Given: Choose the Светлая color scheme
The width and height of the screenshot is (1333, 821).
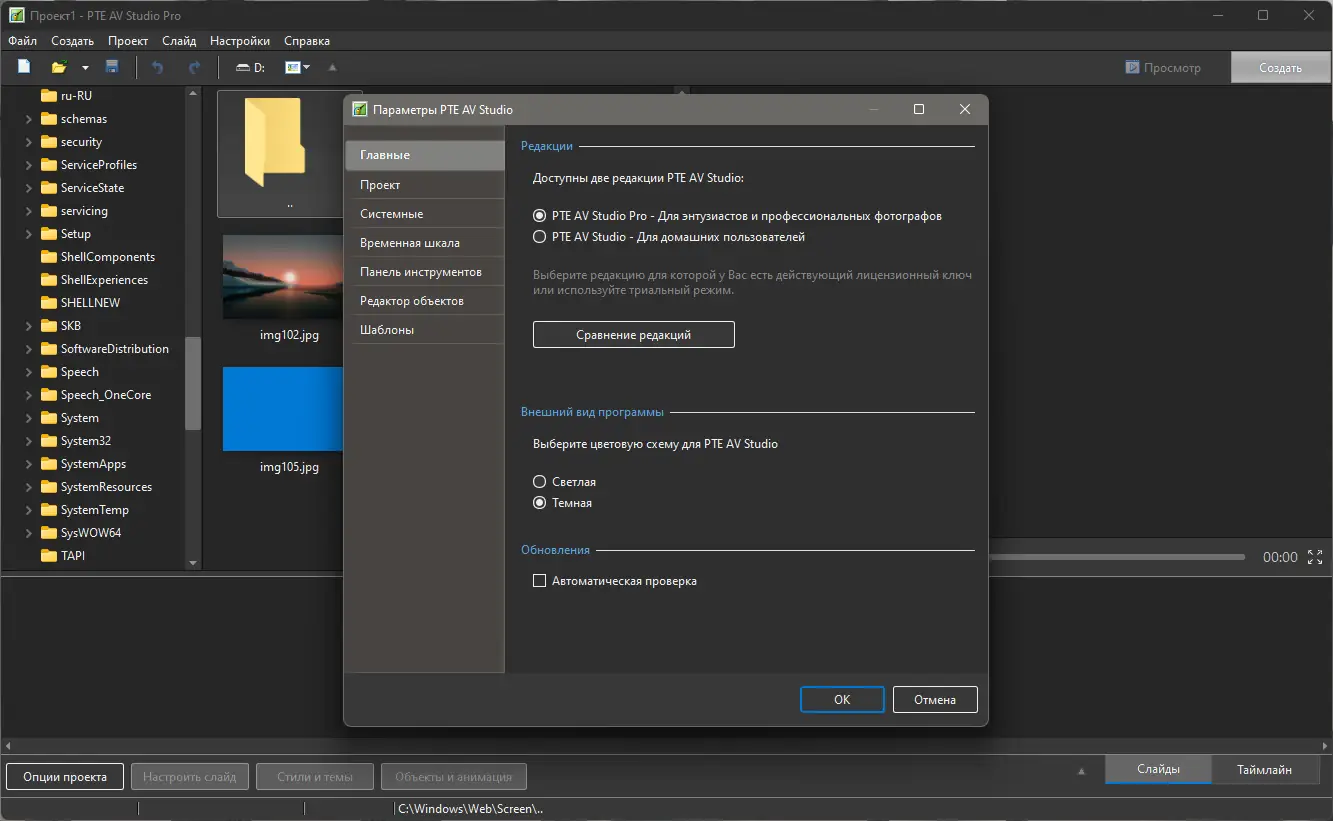Looking at the screenshot, I should pos(540,482).
